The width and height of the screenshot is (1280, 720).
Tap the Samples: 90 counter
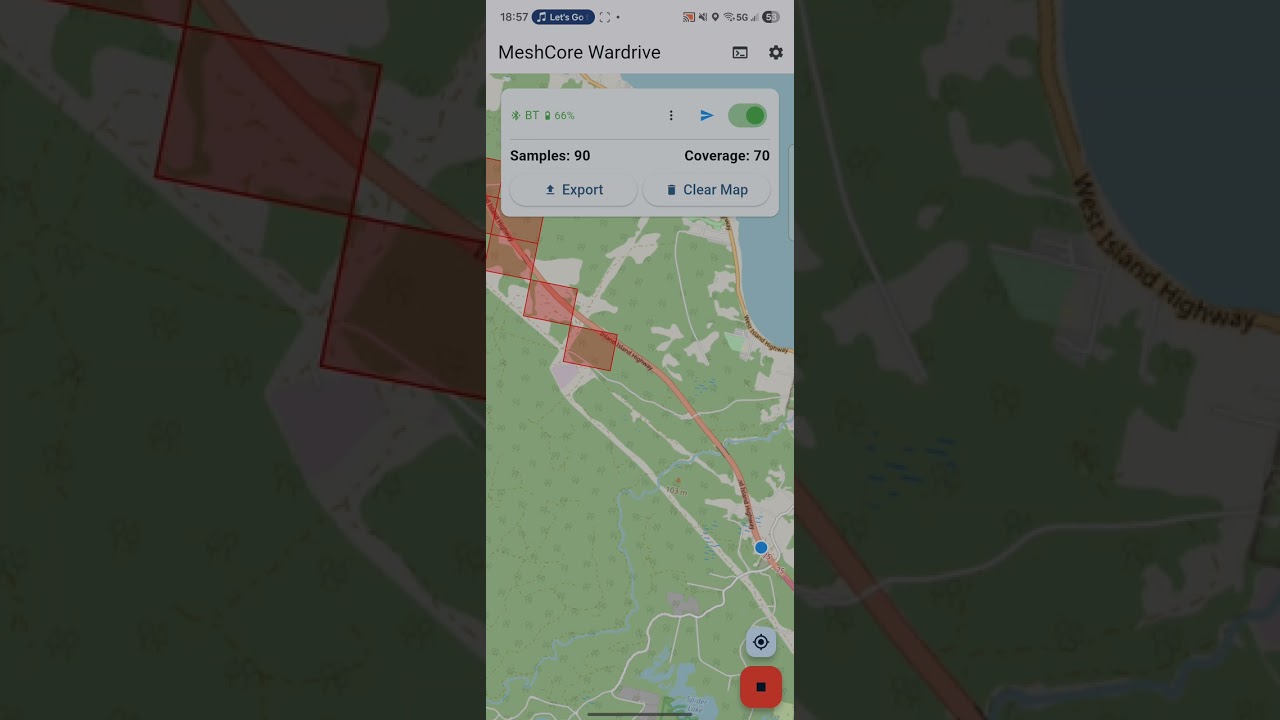click(x=550, y=156)
